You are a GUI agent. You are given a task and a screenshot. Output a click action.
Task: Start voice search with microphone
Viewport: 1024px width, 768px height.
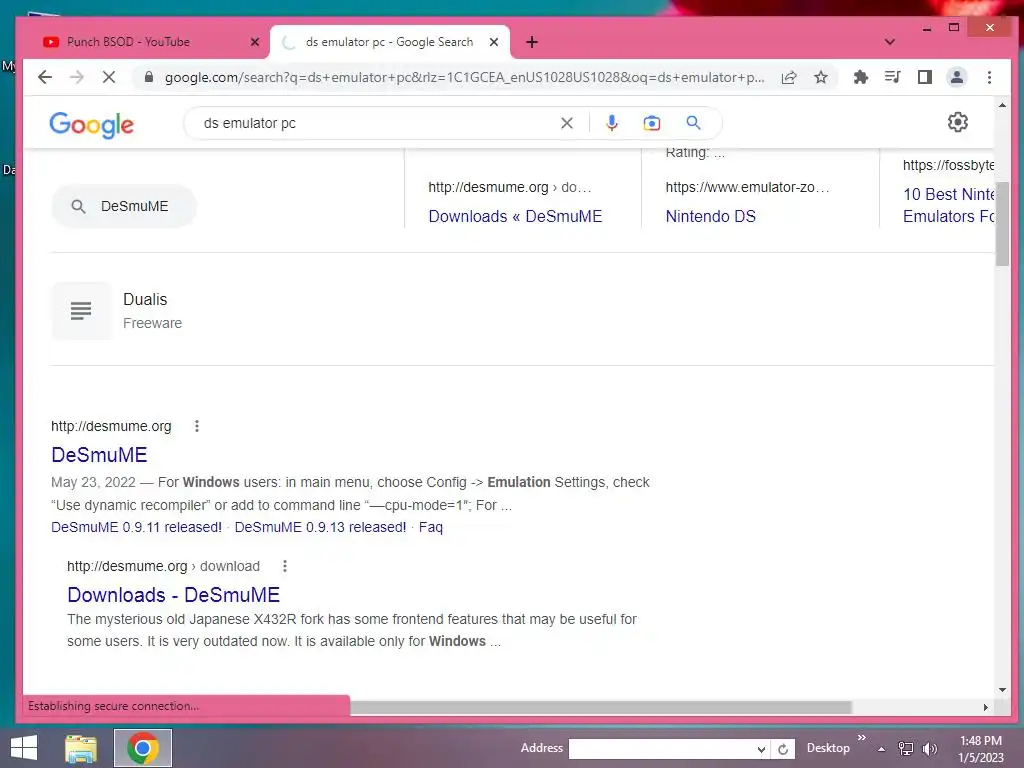611,123
